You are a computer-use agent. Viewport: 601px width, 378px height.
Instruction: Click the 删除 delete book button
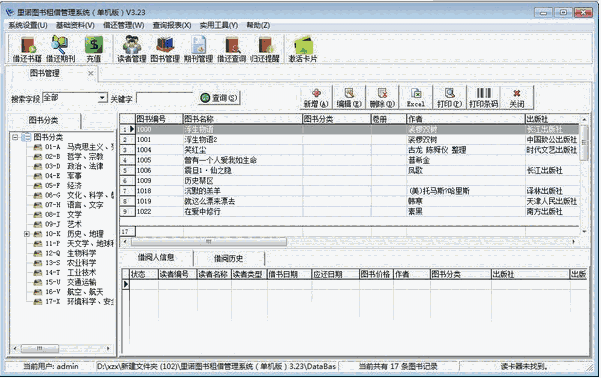click(x=382, y=98)
